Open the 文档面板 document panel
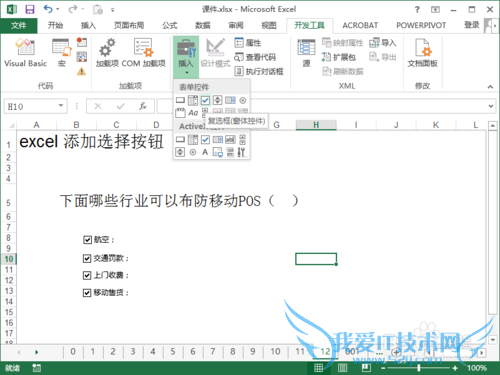This screenshot has width=500, height=375. 423,53
